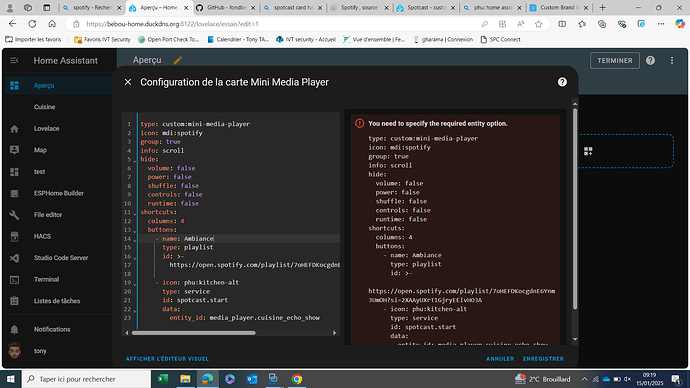This screenshot has width=690, height=388.
Task: Click ENREGISTRER to save the card
Action: pos(543,359)
